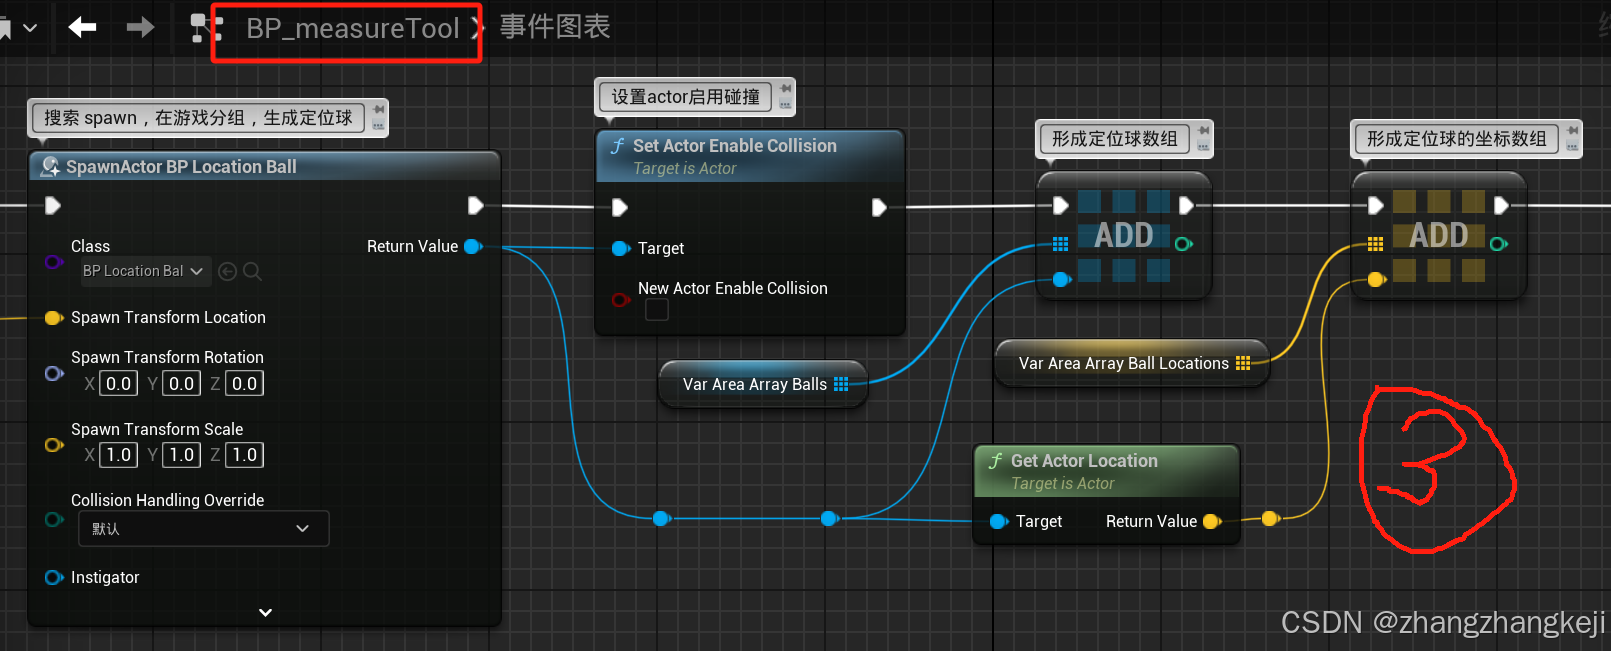This screenshot has height=651, width=1611.
Task: Open the 事件图表 breadcrumb
Action: [555, 27]
